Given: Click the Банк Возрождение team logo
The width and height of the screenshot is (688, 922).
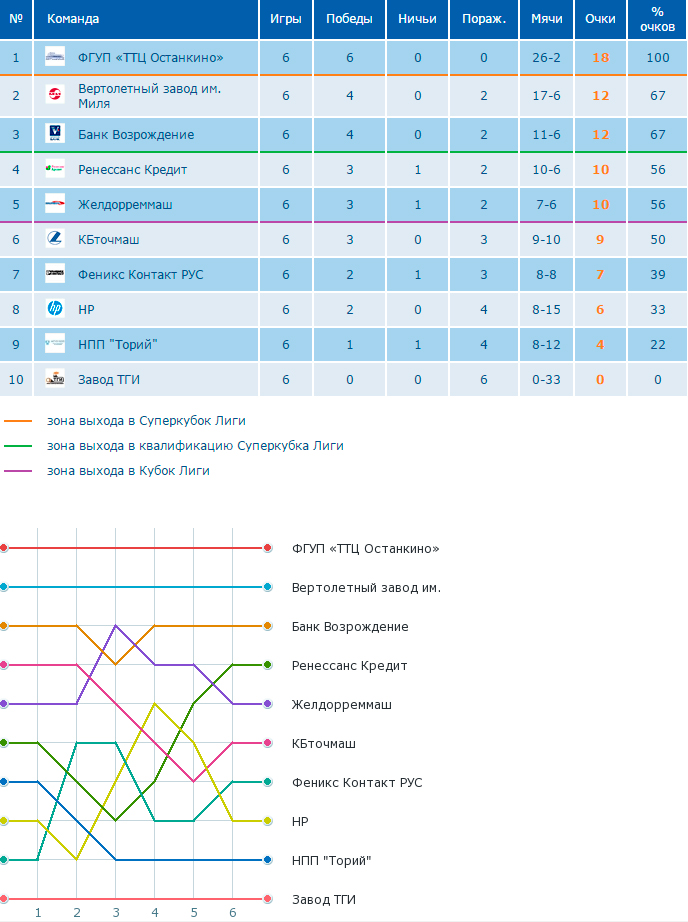Looking at the screenshot, I should pos(55,133).
